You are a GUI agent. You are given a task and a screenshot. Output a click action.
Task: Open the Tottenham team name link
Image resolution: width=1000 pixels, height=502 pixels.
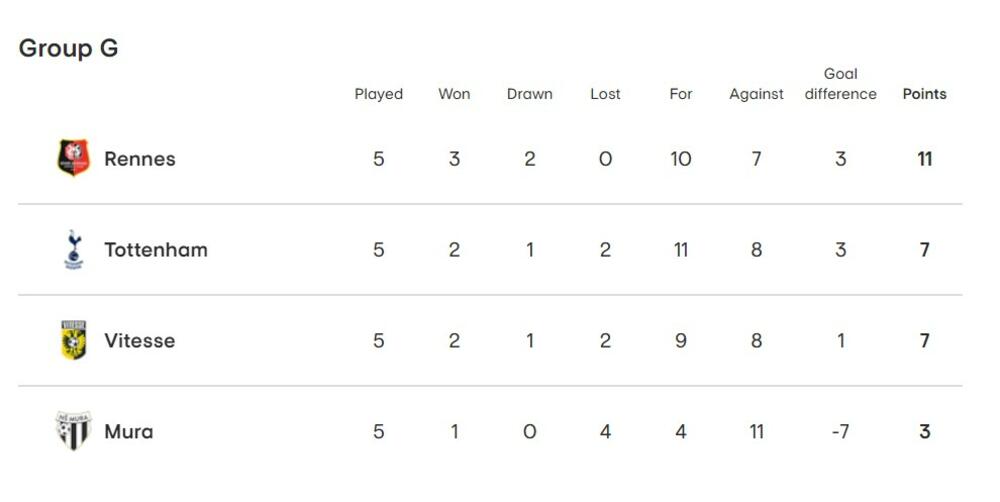pos(156,250)
